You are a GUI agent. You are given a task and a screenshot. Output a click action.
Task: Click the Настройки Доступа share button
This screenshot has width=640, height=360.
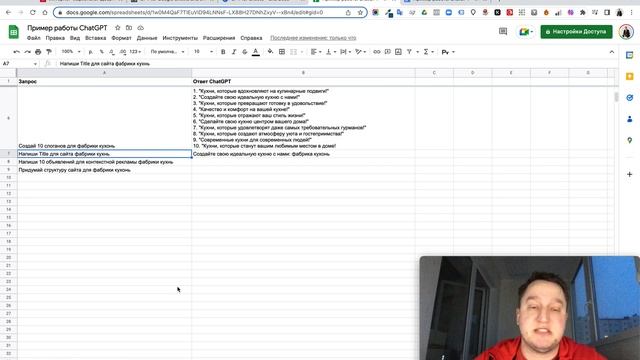coord(576,31)
